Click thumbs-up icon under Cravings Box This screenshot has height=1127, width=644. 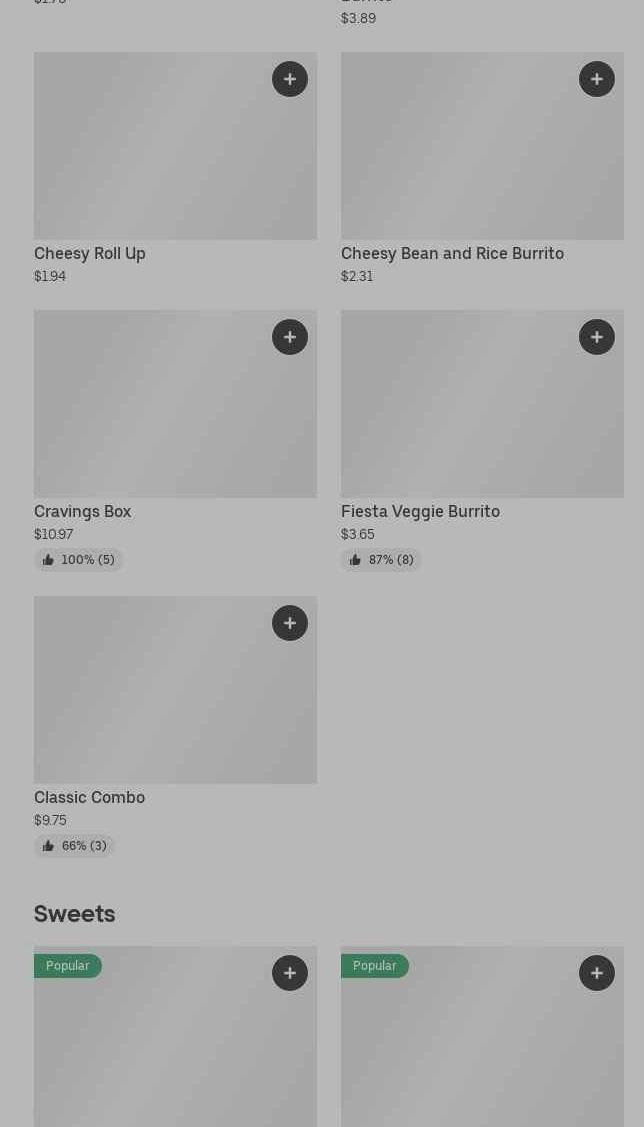point(48,560)
